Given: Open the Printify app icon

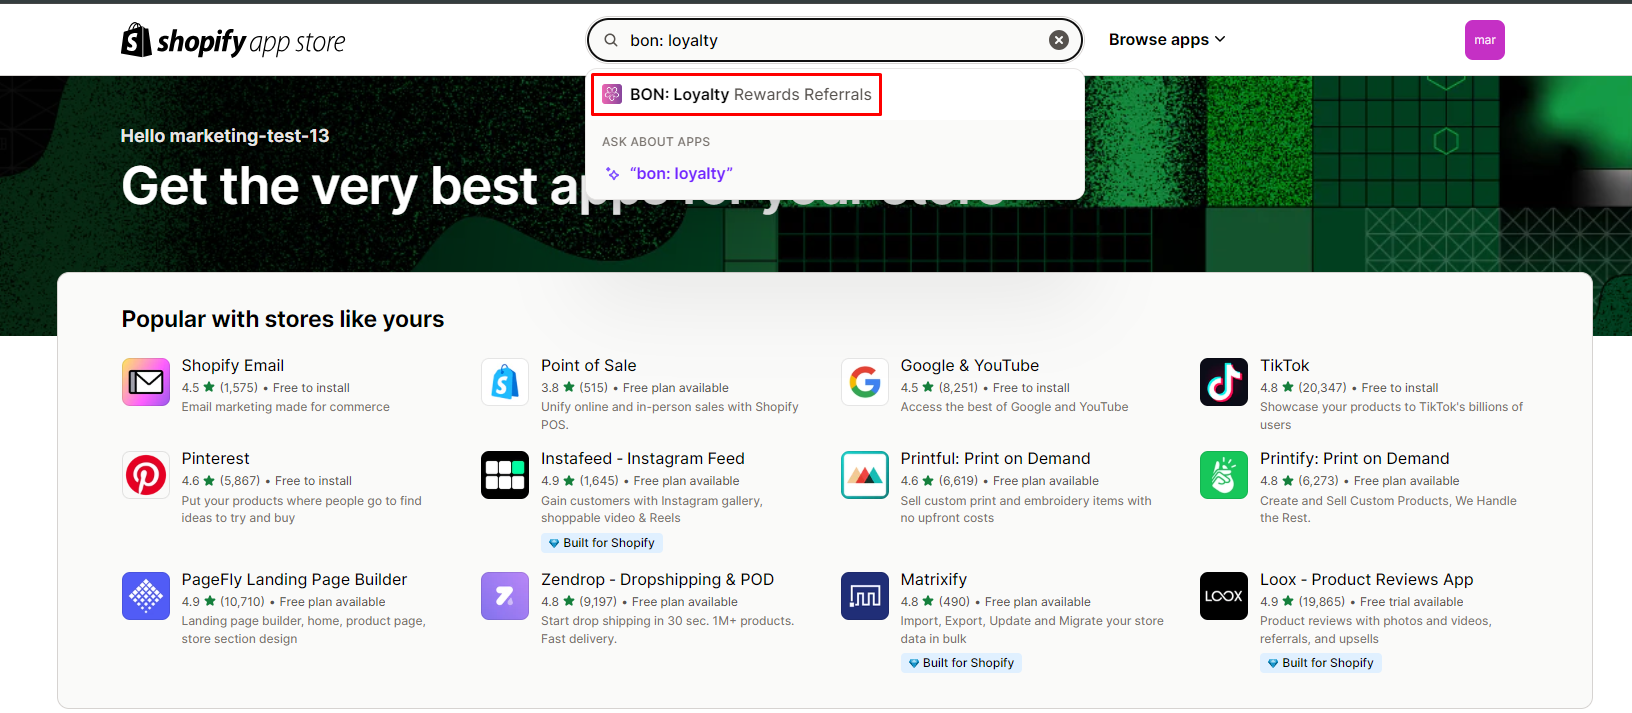Looking at the screenshot, I should pos(1224,475).
